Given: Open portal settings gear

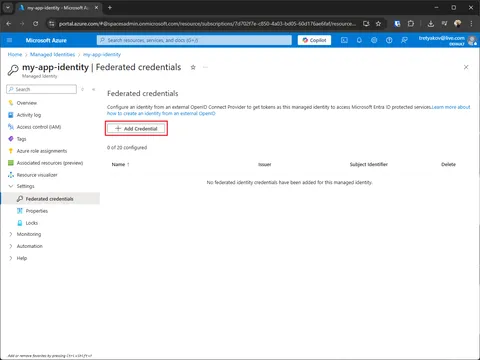Looking at the screenshot, I should coord(374,40).
